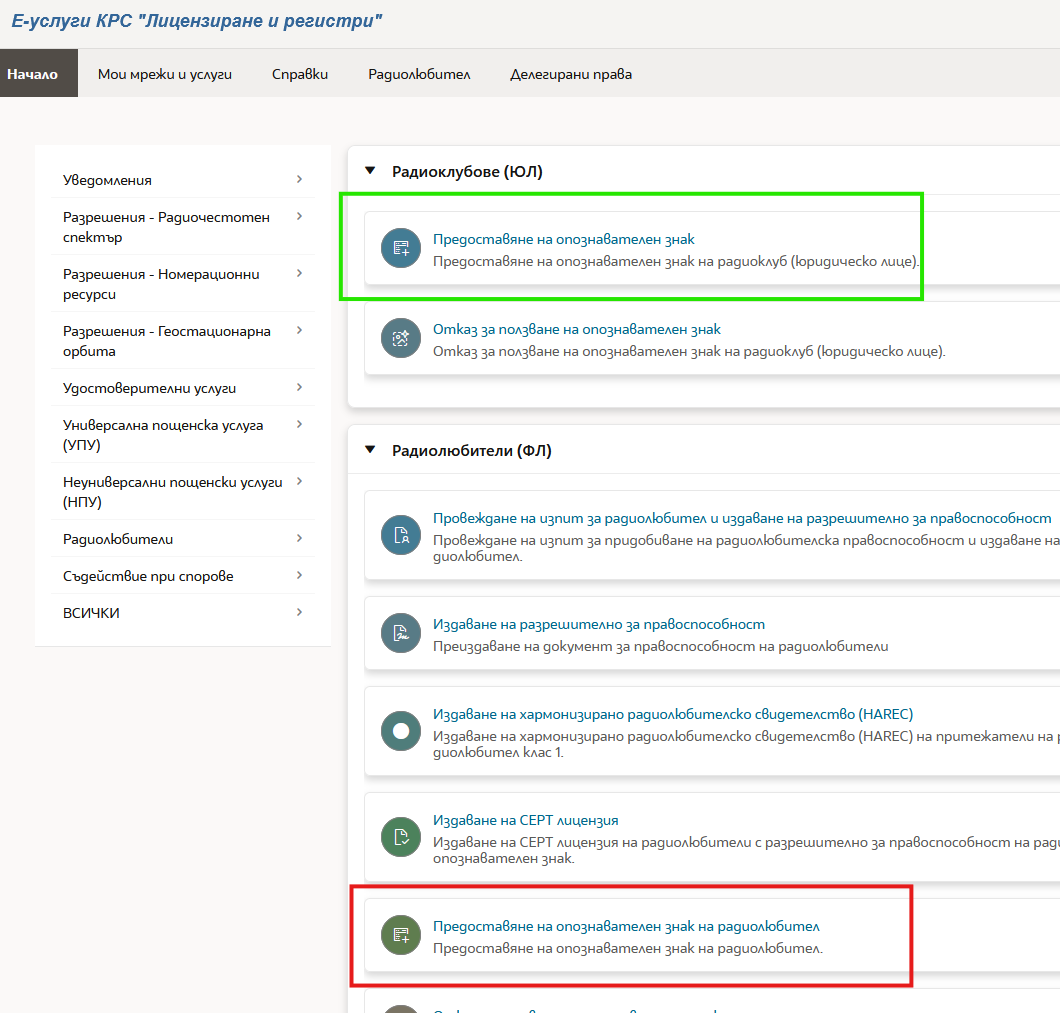Open the 'Радиолюбител' top menu item
Image resolution: width=1060 pixels, height=1013 pixels.
coord(418,74)
